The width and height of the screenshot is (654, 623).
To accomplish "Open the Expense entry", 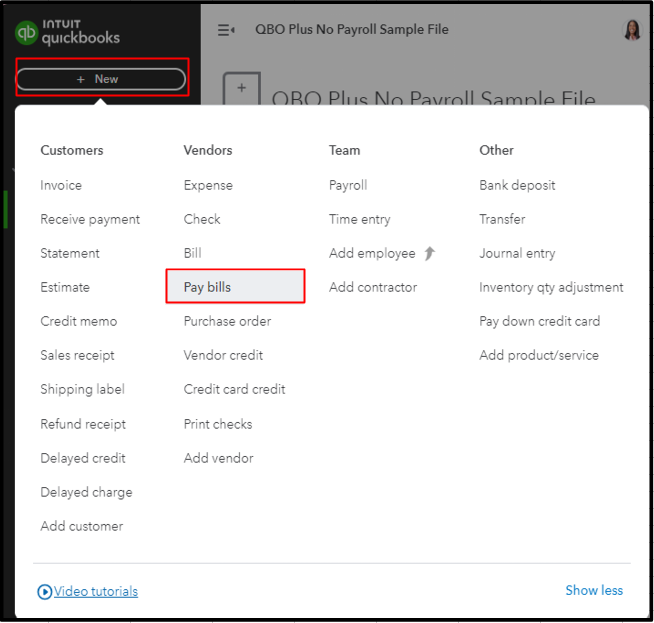I will [x=208, y=185].
